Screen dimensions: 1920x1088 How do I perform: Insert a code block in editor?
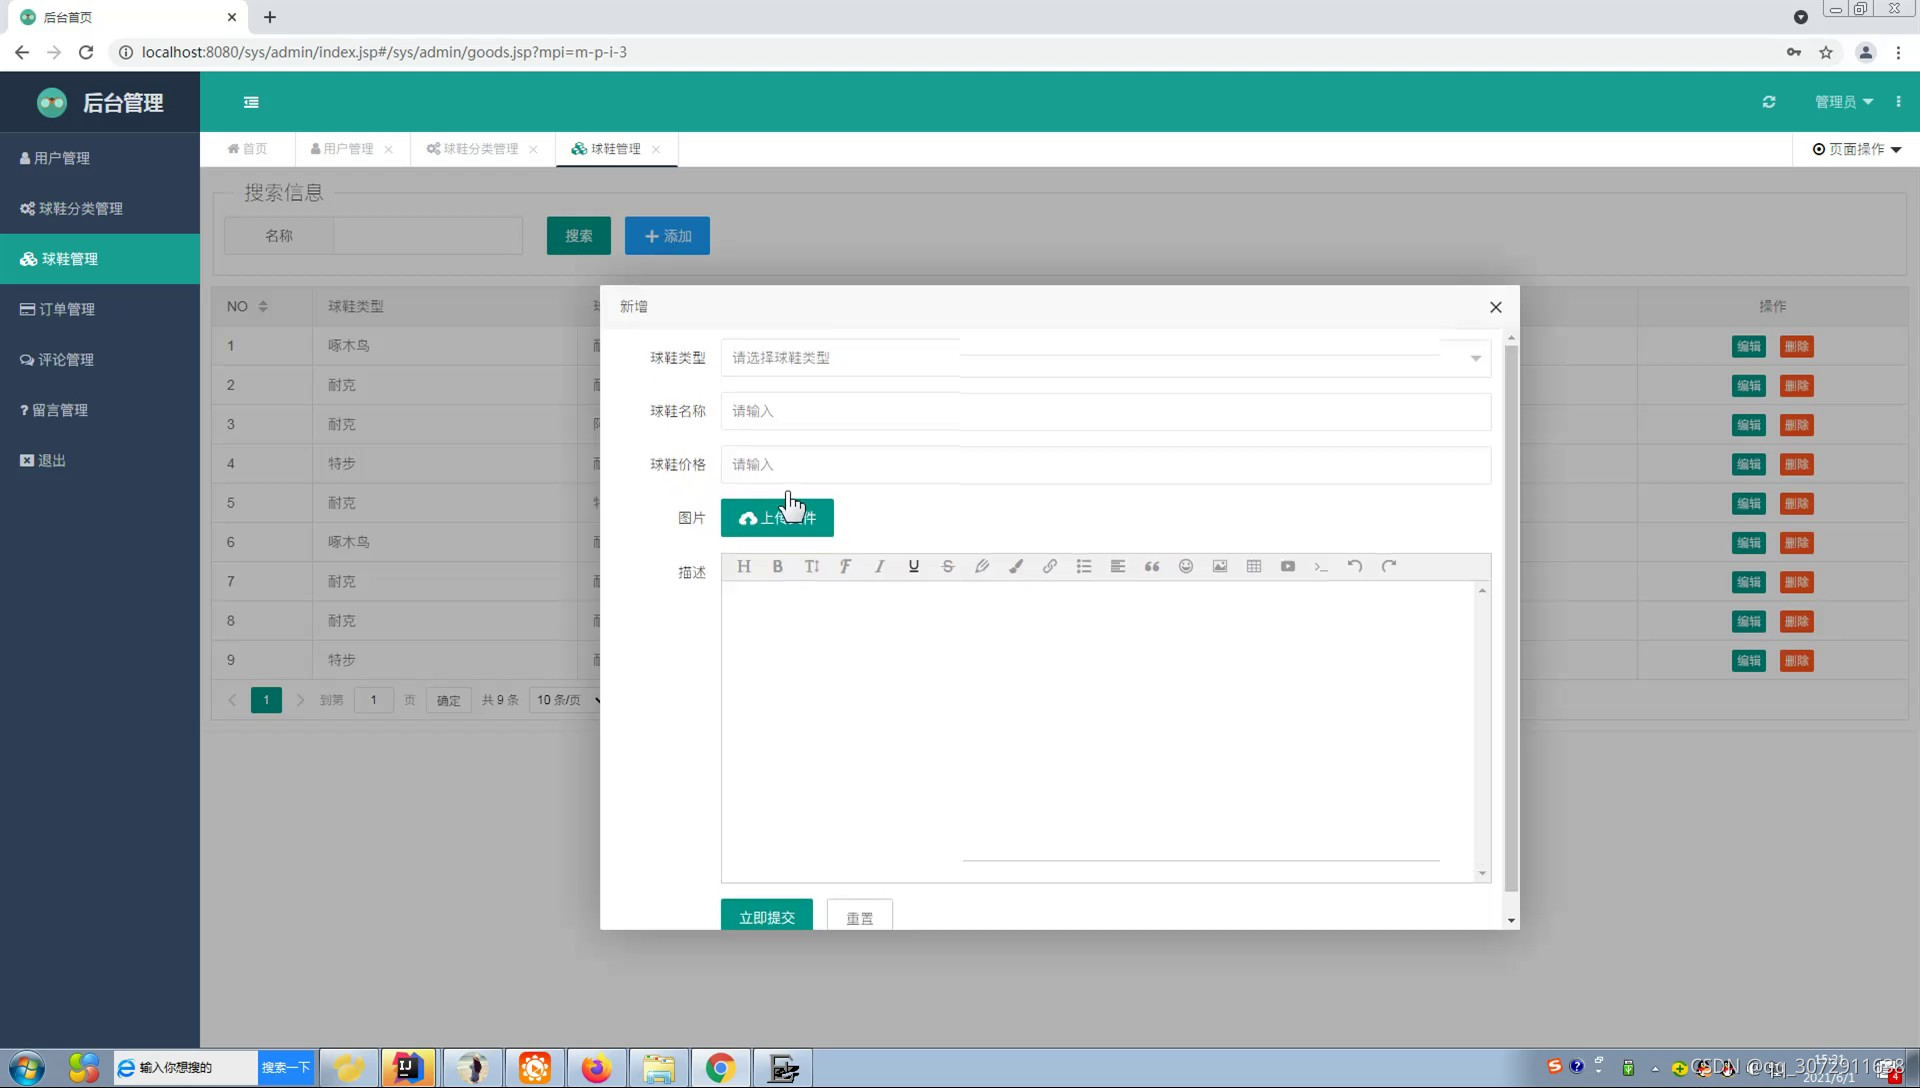click(1321, 566)
